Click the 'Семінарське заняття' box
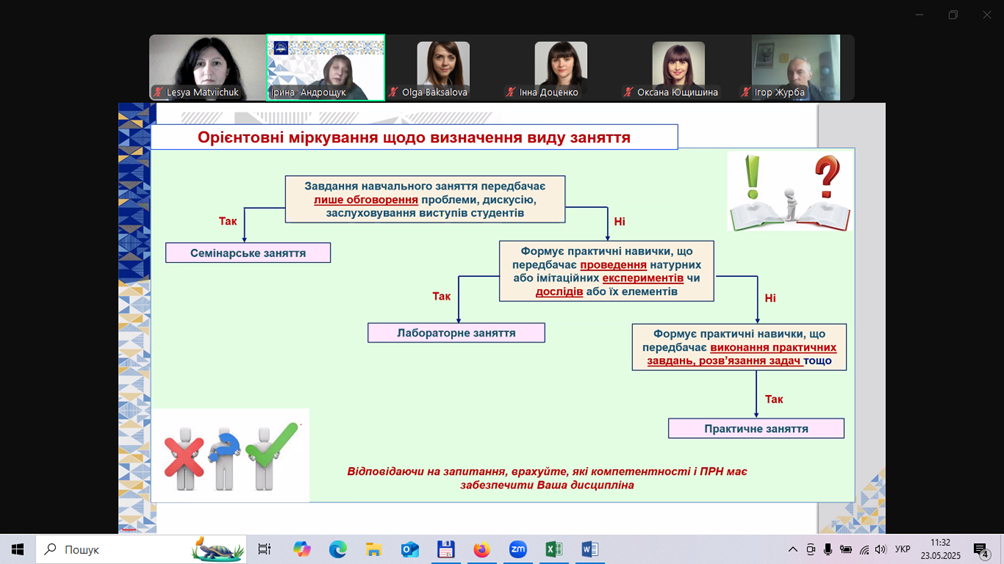 248,253
